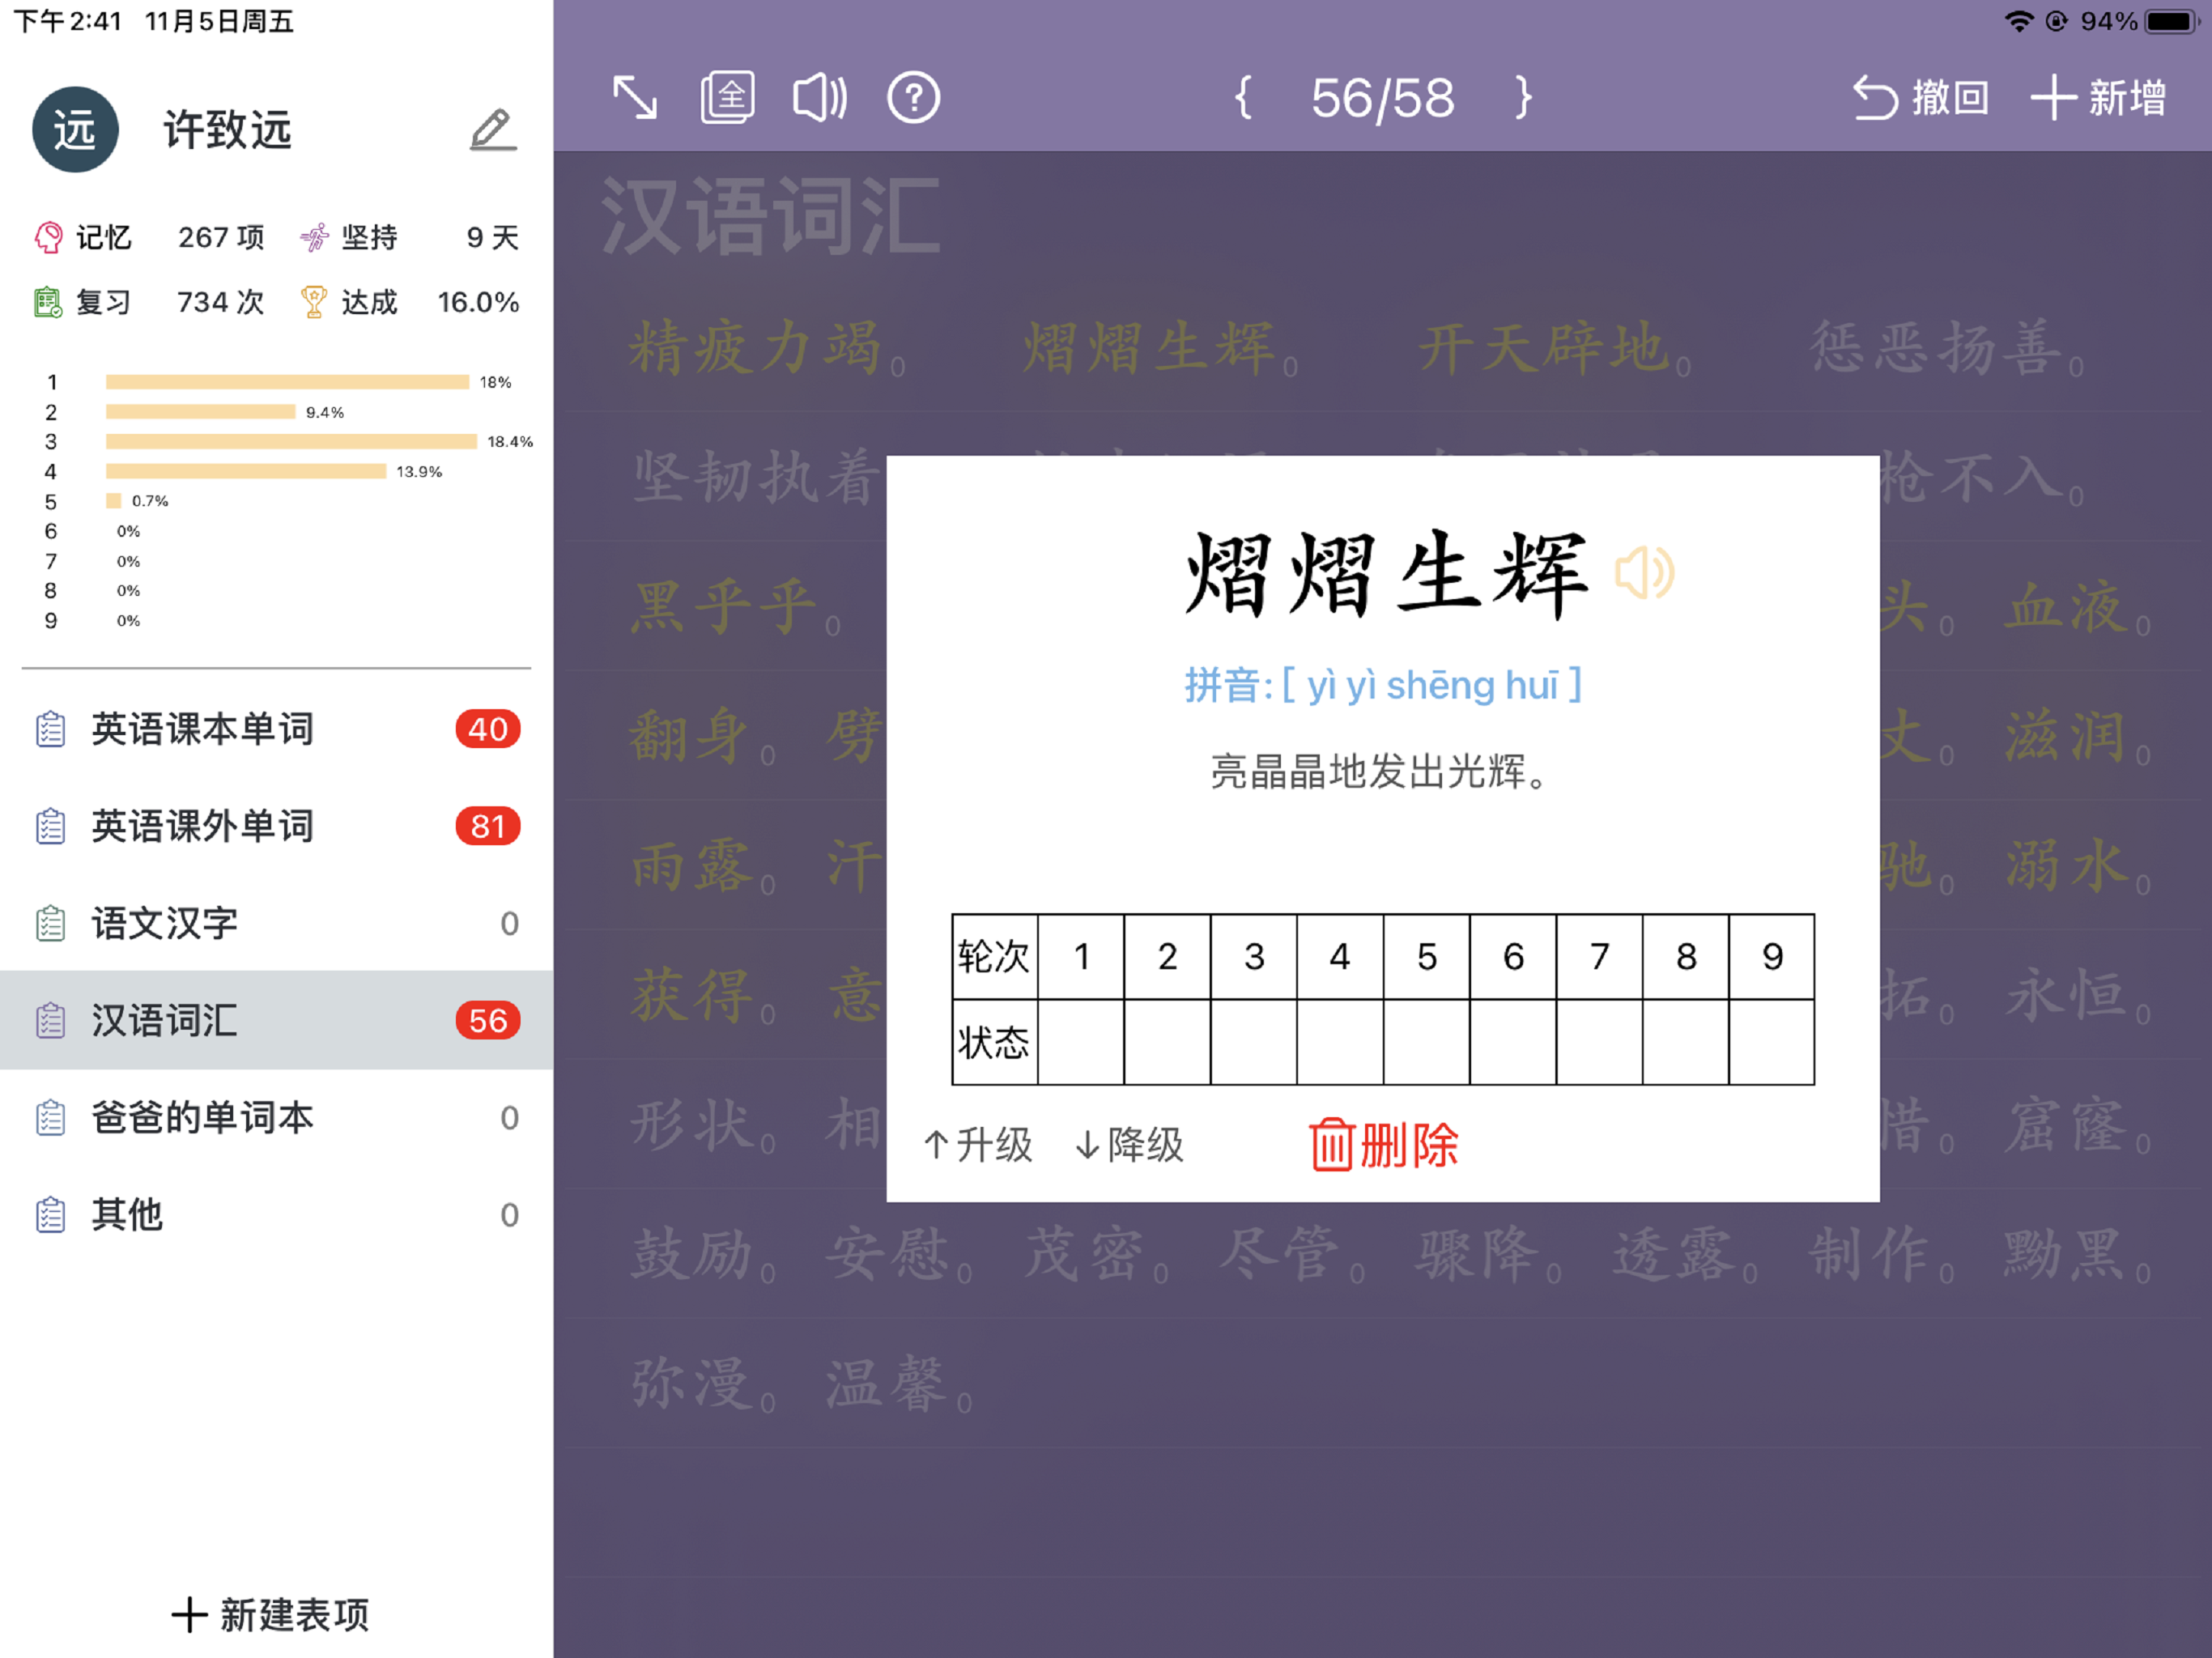Check the battery icon in status bar

(x=2171, y=21)
